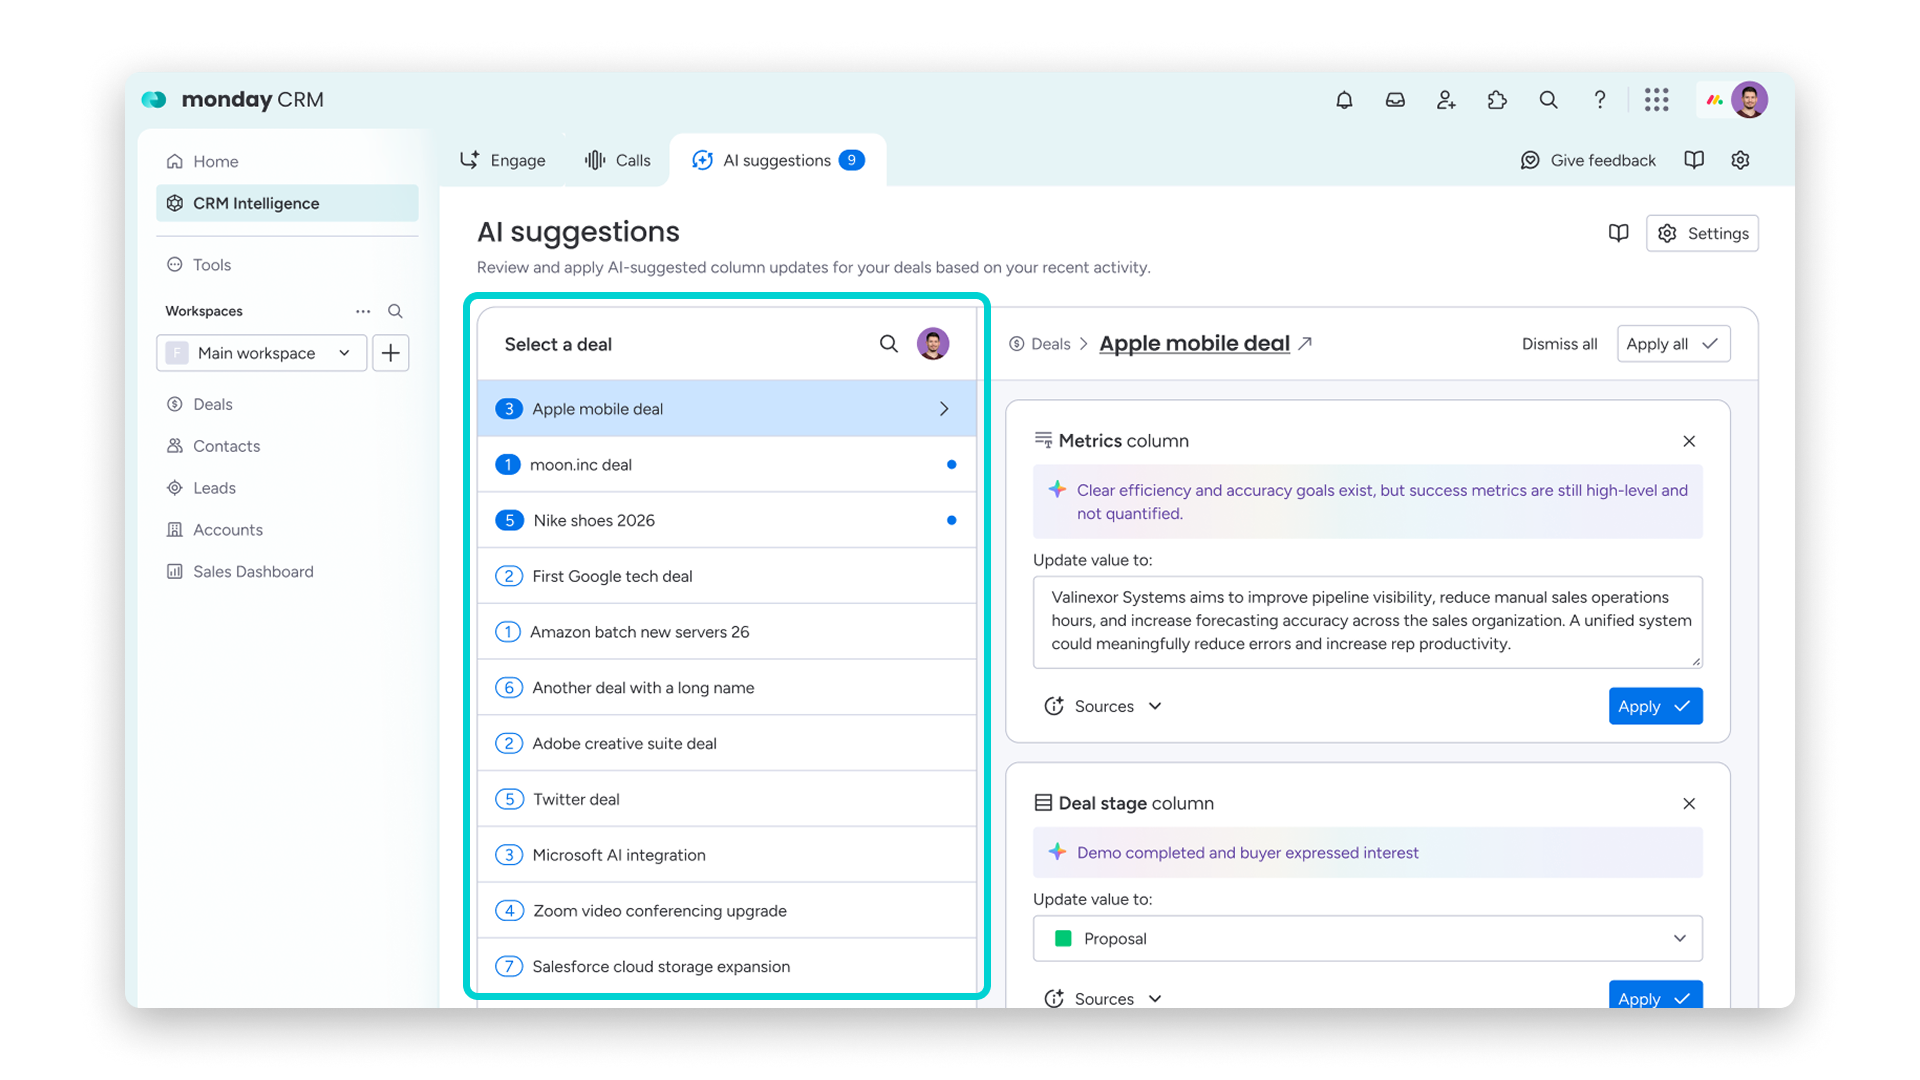Click the Give feedback button

[1588, 160]
